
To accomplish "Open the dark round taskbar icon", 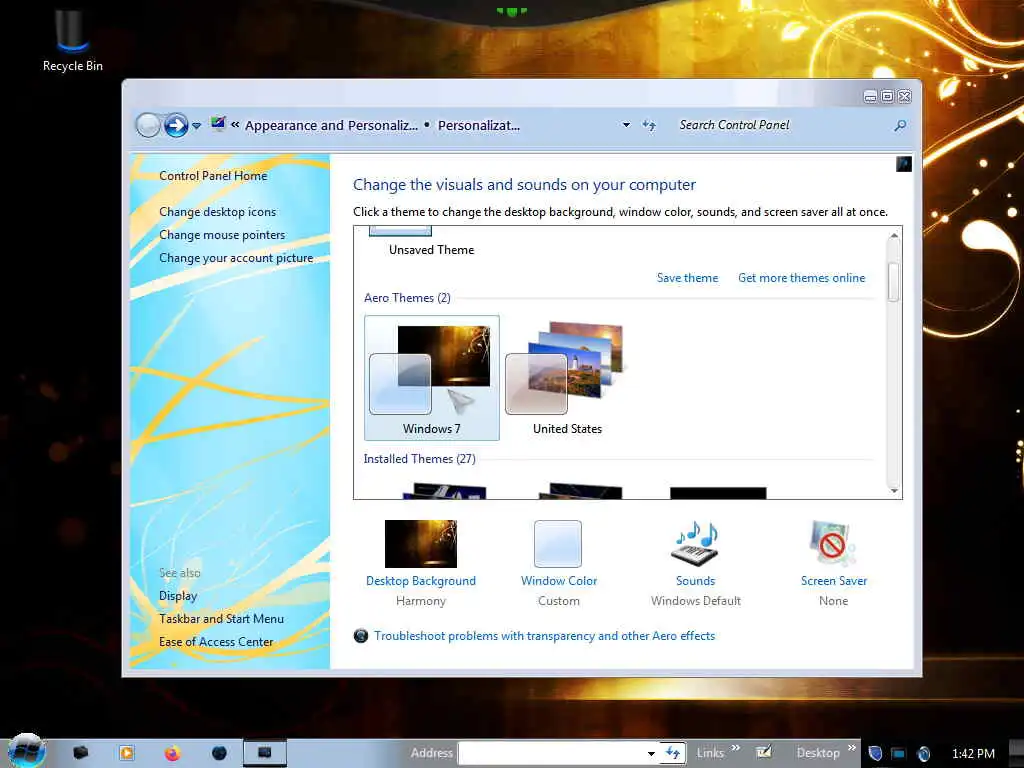I will [x=219, y=753].
